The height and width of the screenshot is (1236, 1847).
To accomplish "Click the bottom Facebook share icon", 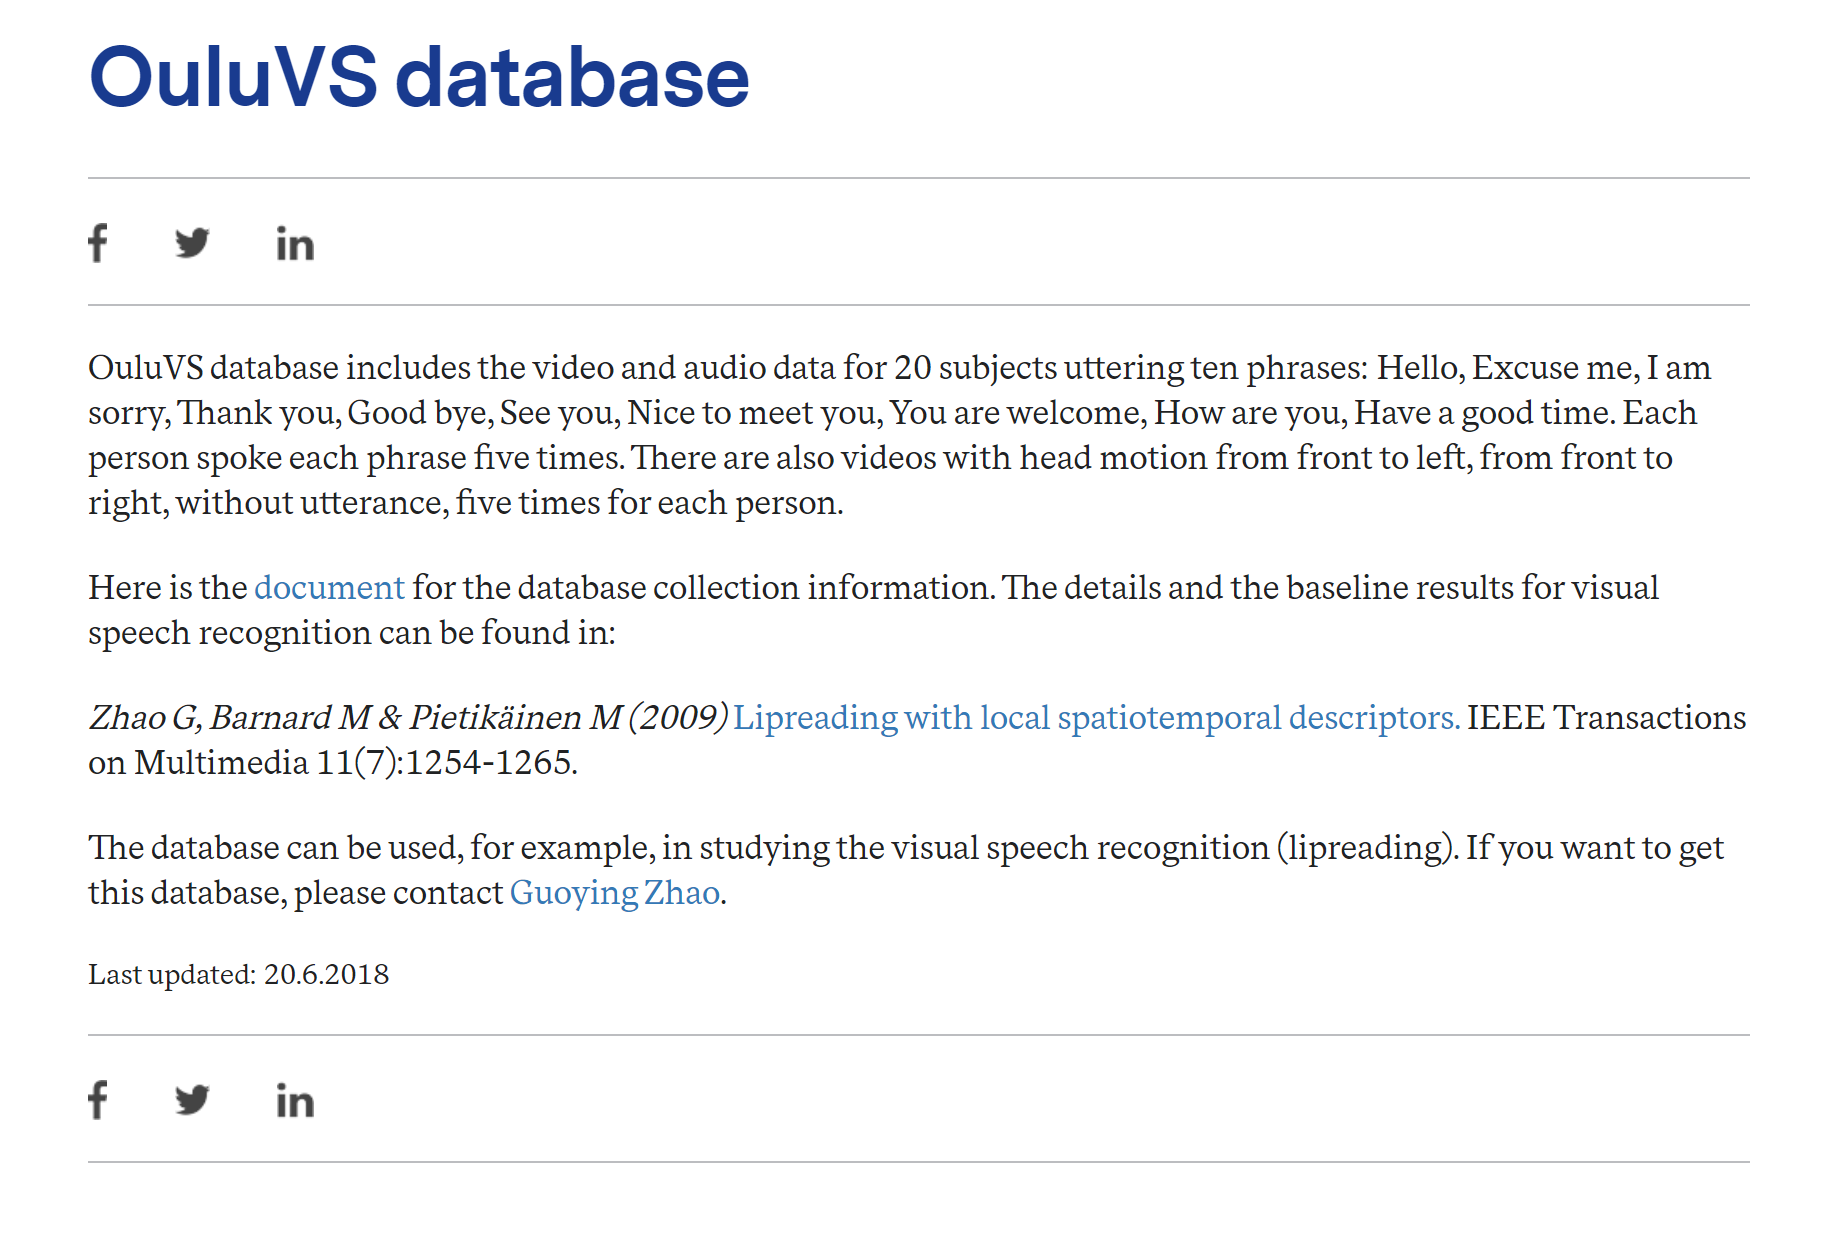I will click(98, 1100).
